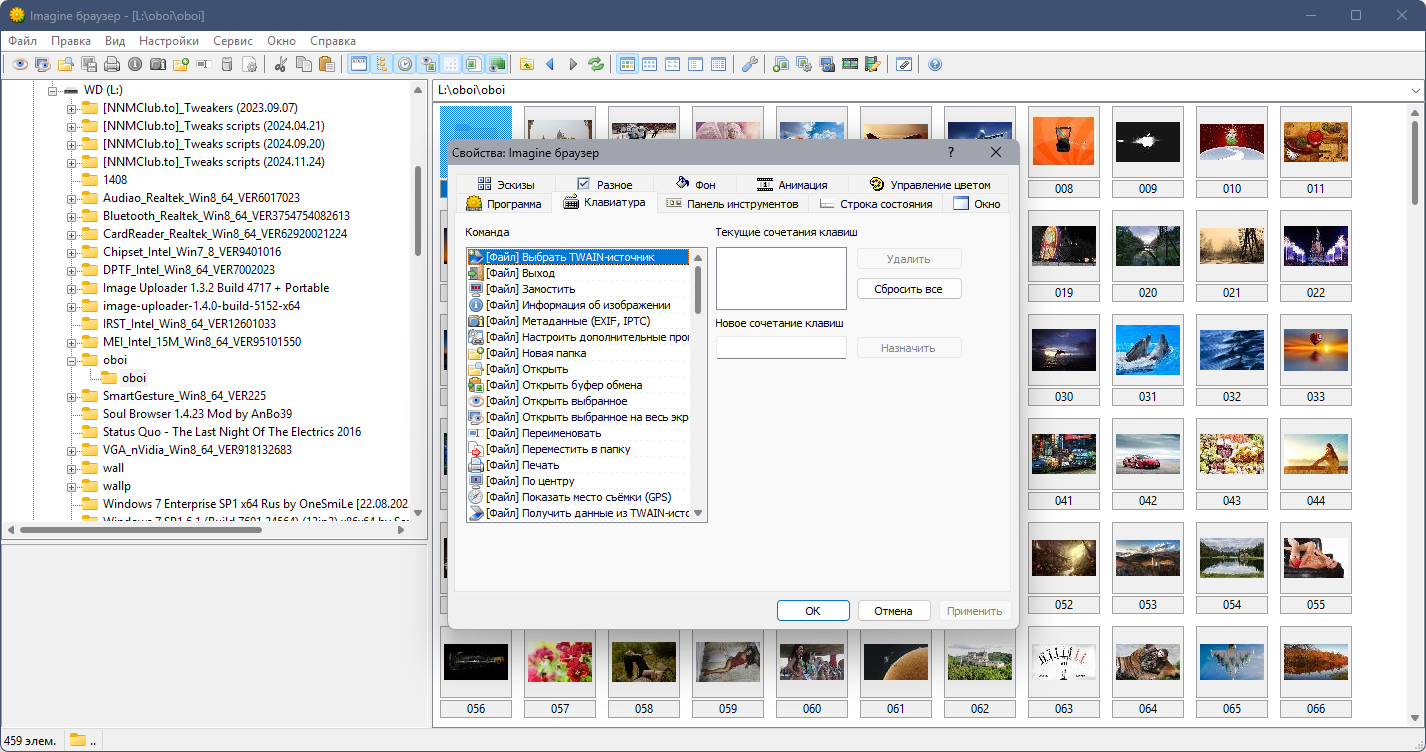
Task: Switch to the Панель инструментов tab
Action: (x=731, y=204)
